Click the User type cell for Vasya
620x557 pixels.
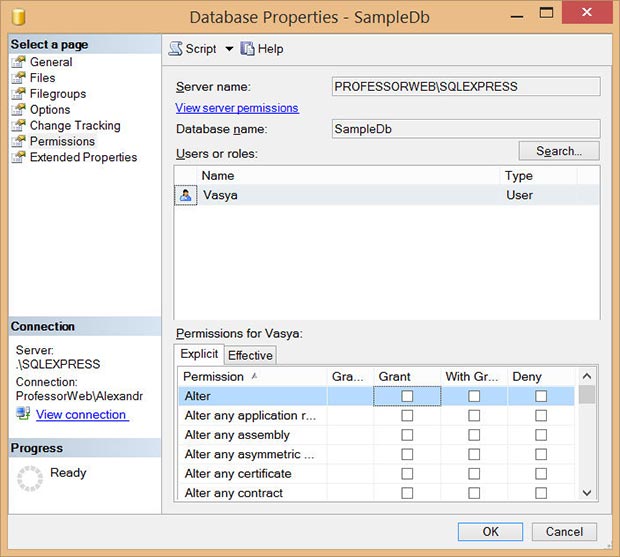(519, 195)
